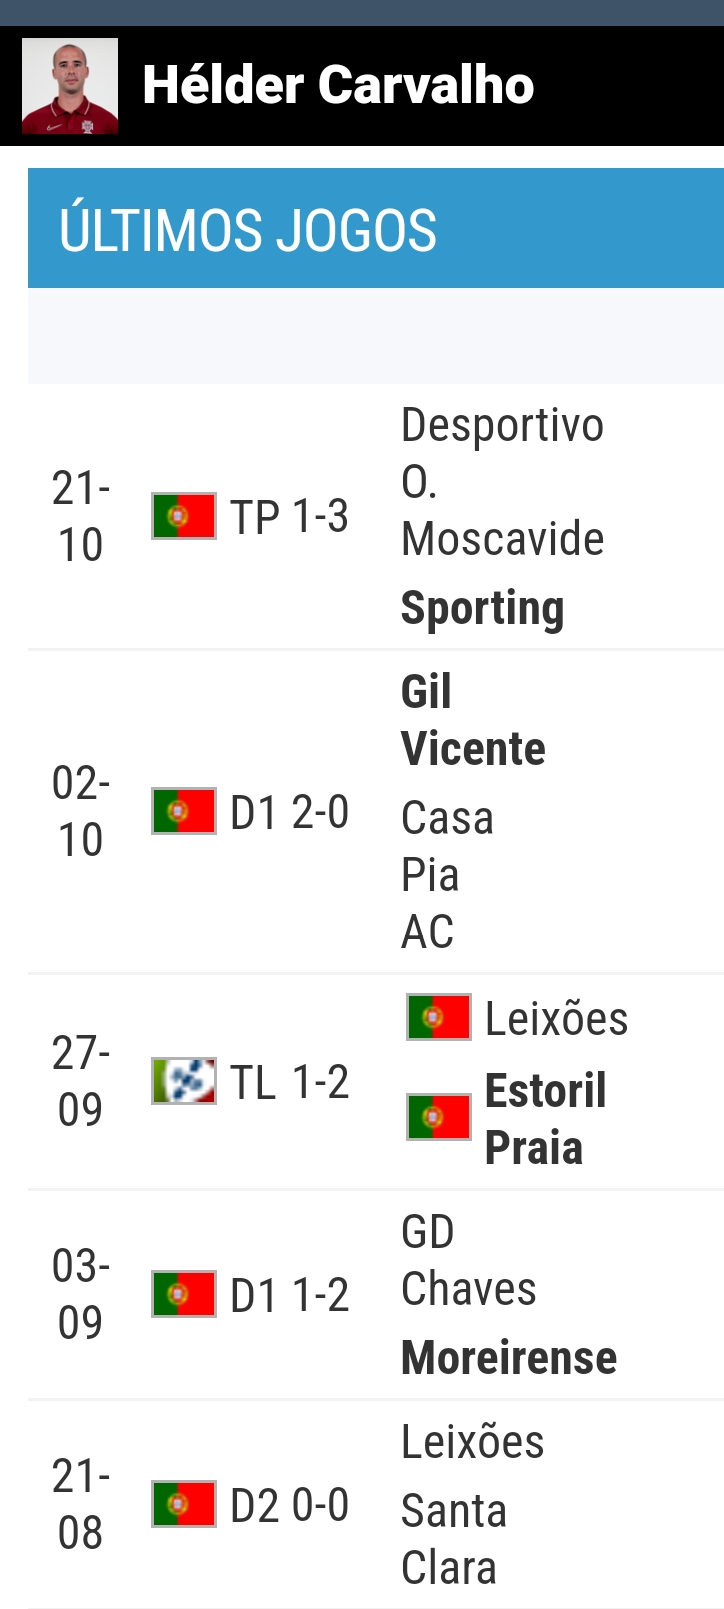Tap the Portugal flag beside D2 0-0
724x1609 pixels.
coord(184,1504)
